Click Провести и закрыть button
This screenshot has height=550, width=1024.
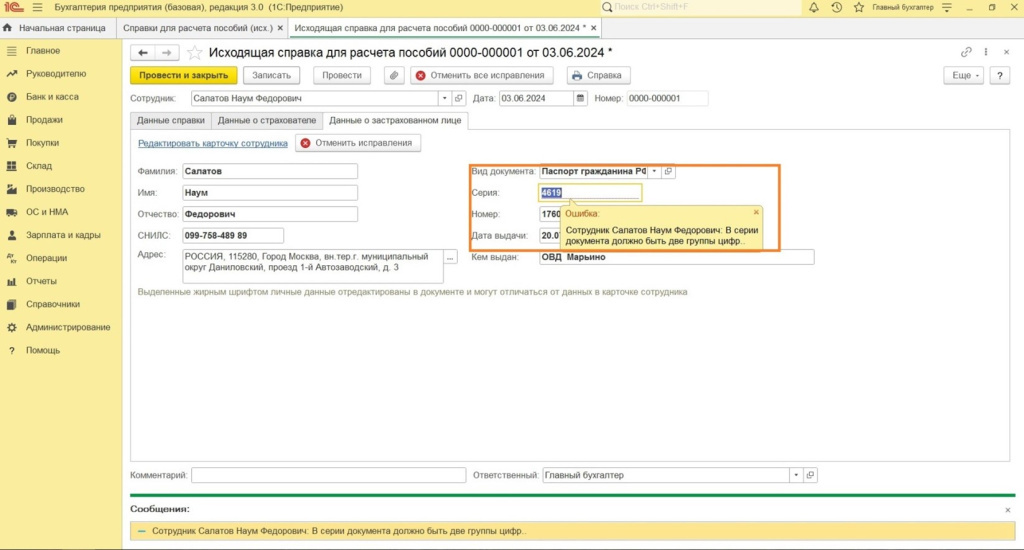tap(184, 75)
